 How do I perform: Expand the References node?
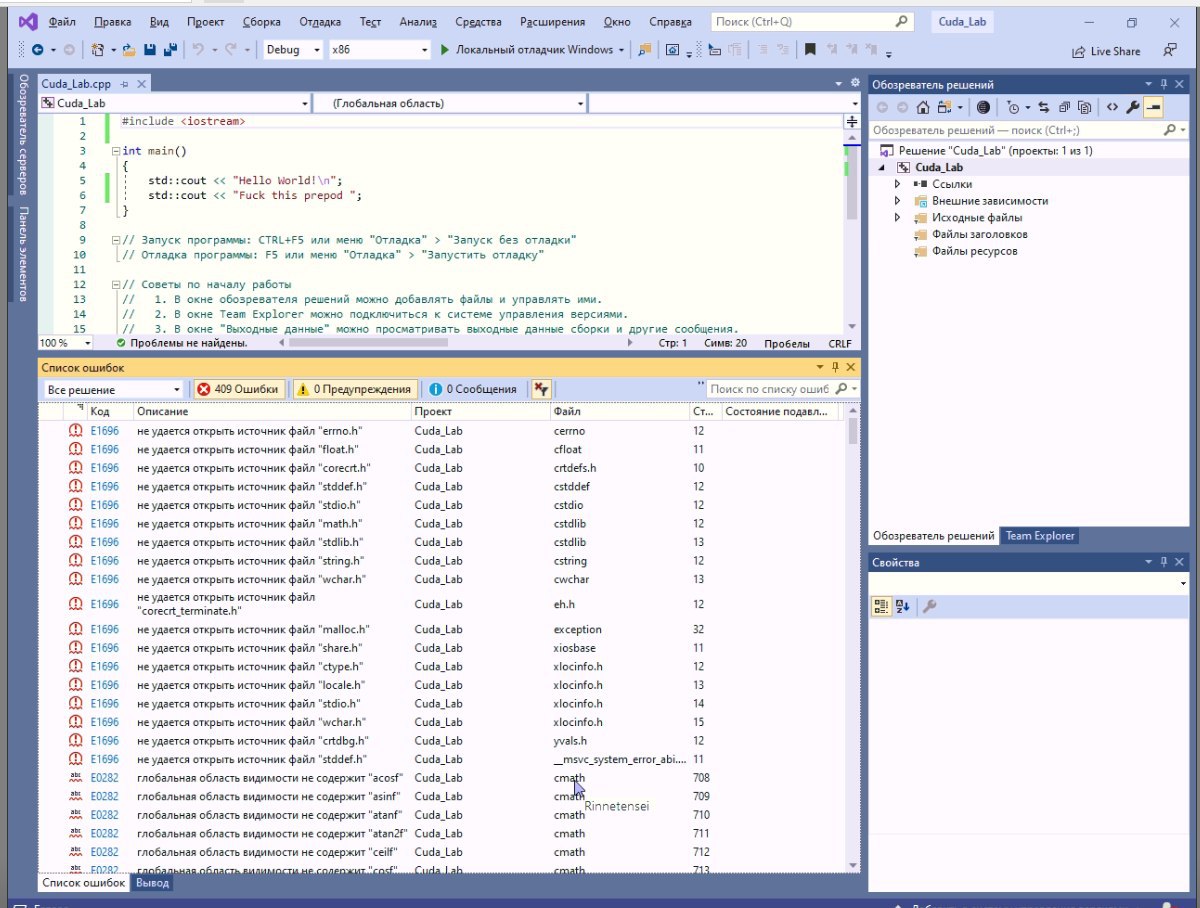898,184
